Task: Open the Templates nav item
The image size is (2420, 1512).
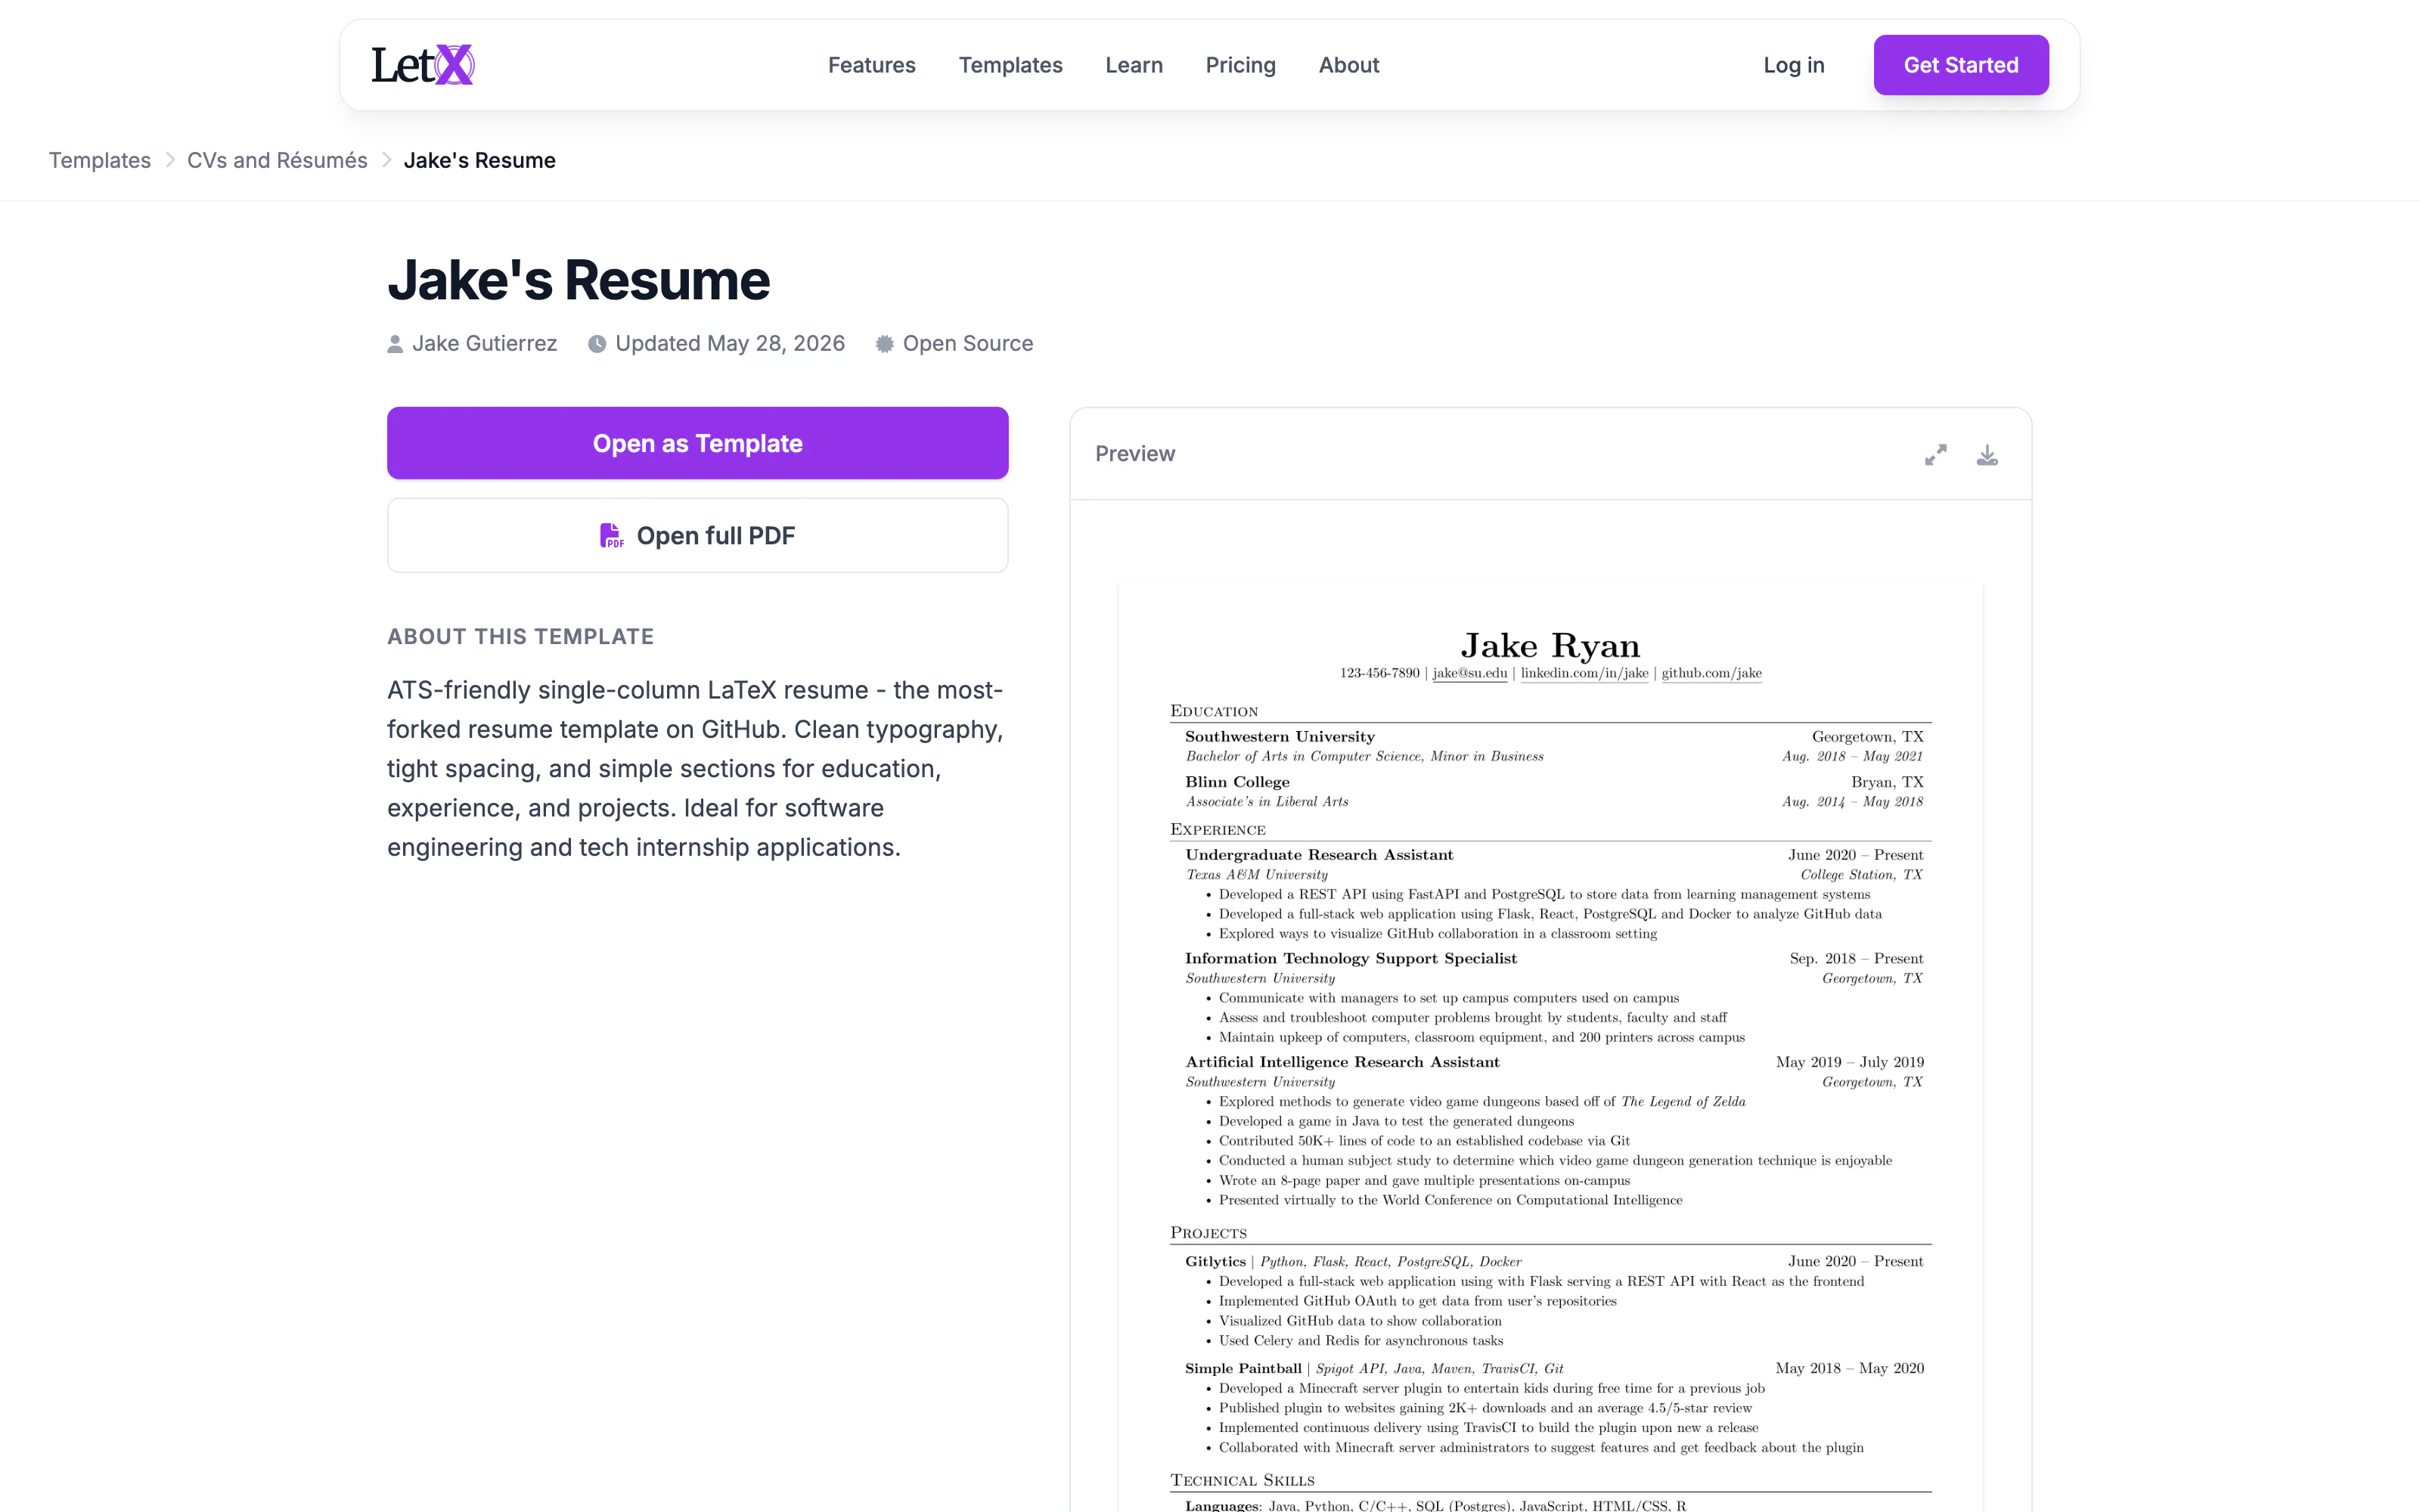Action: coord(1010,65)
